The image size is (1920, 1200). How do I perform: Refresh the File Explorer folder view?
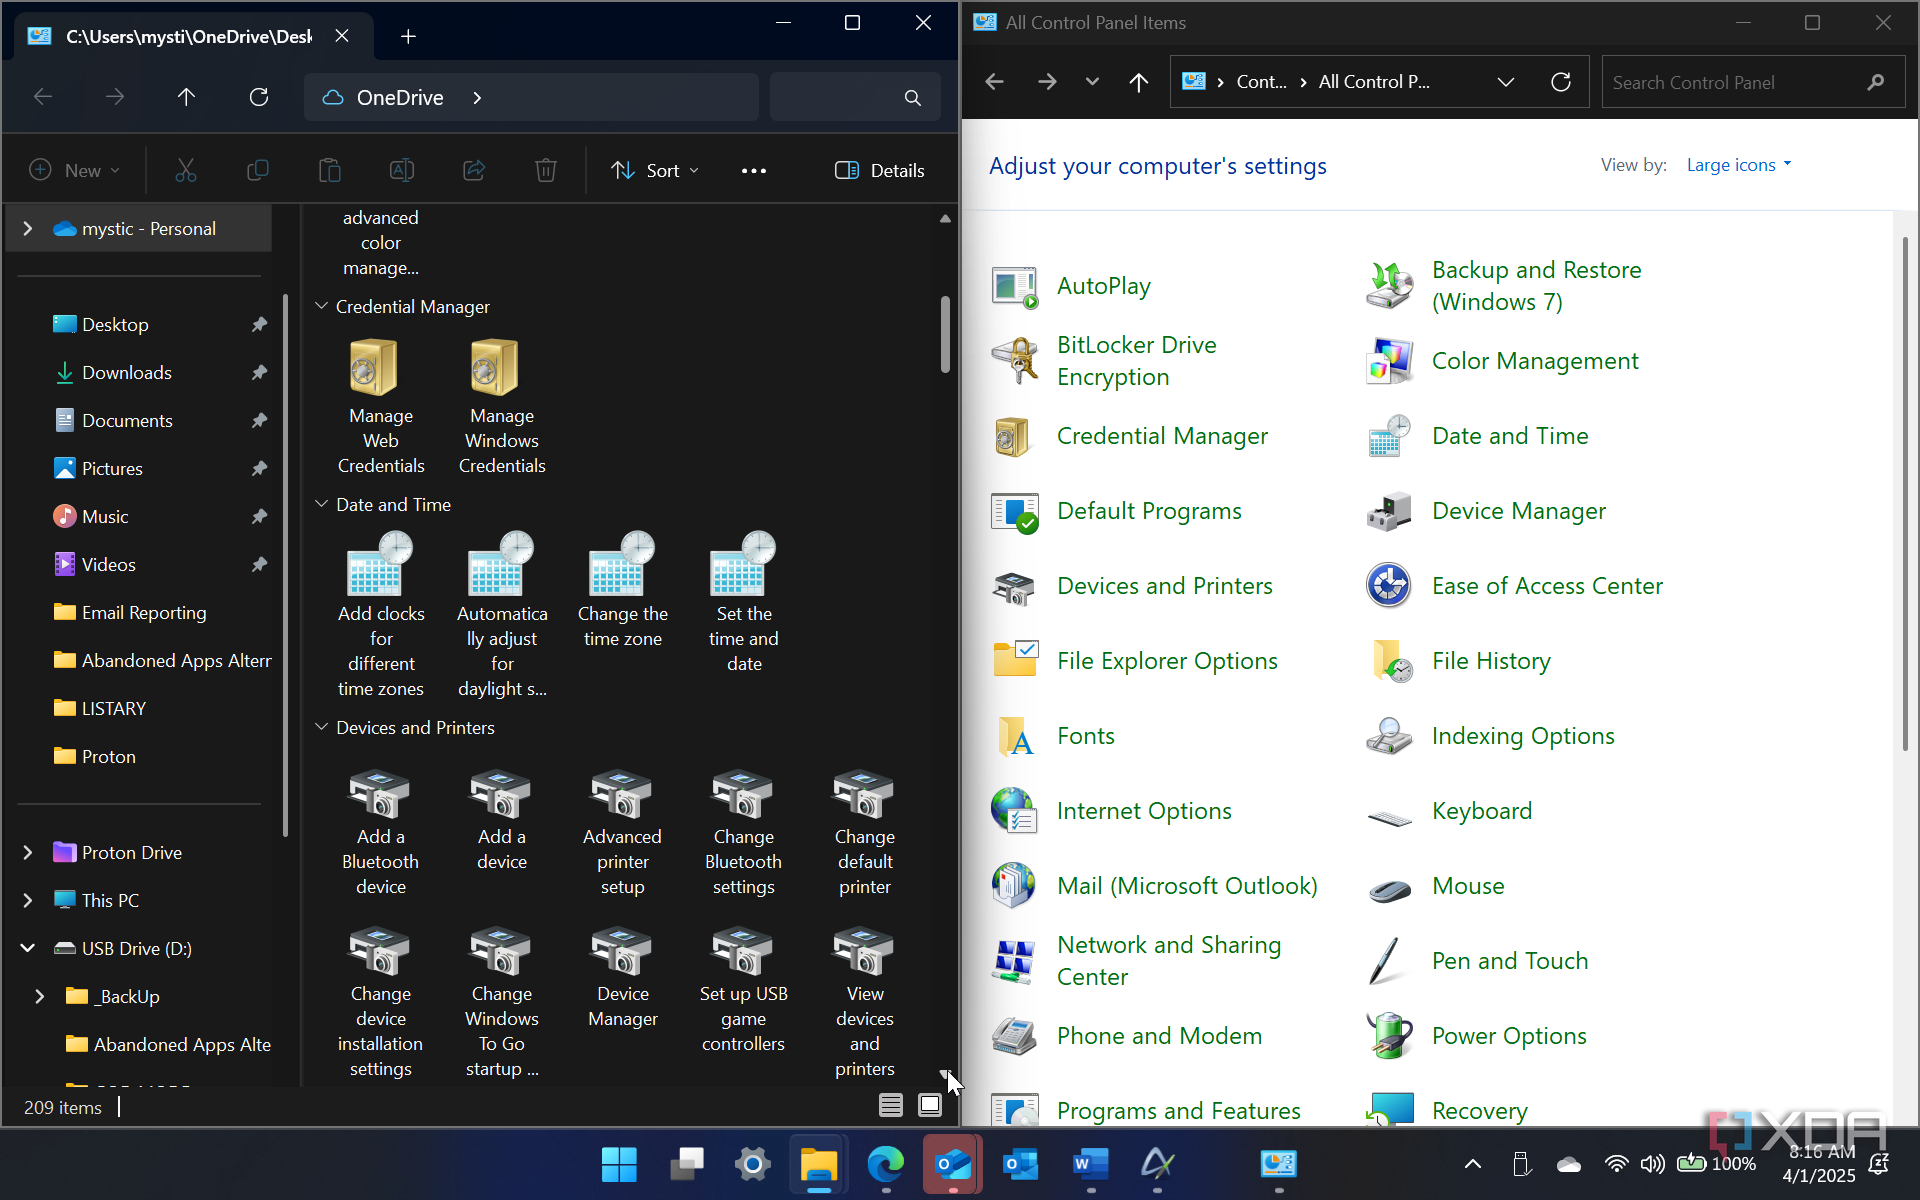259,97
